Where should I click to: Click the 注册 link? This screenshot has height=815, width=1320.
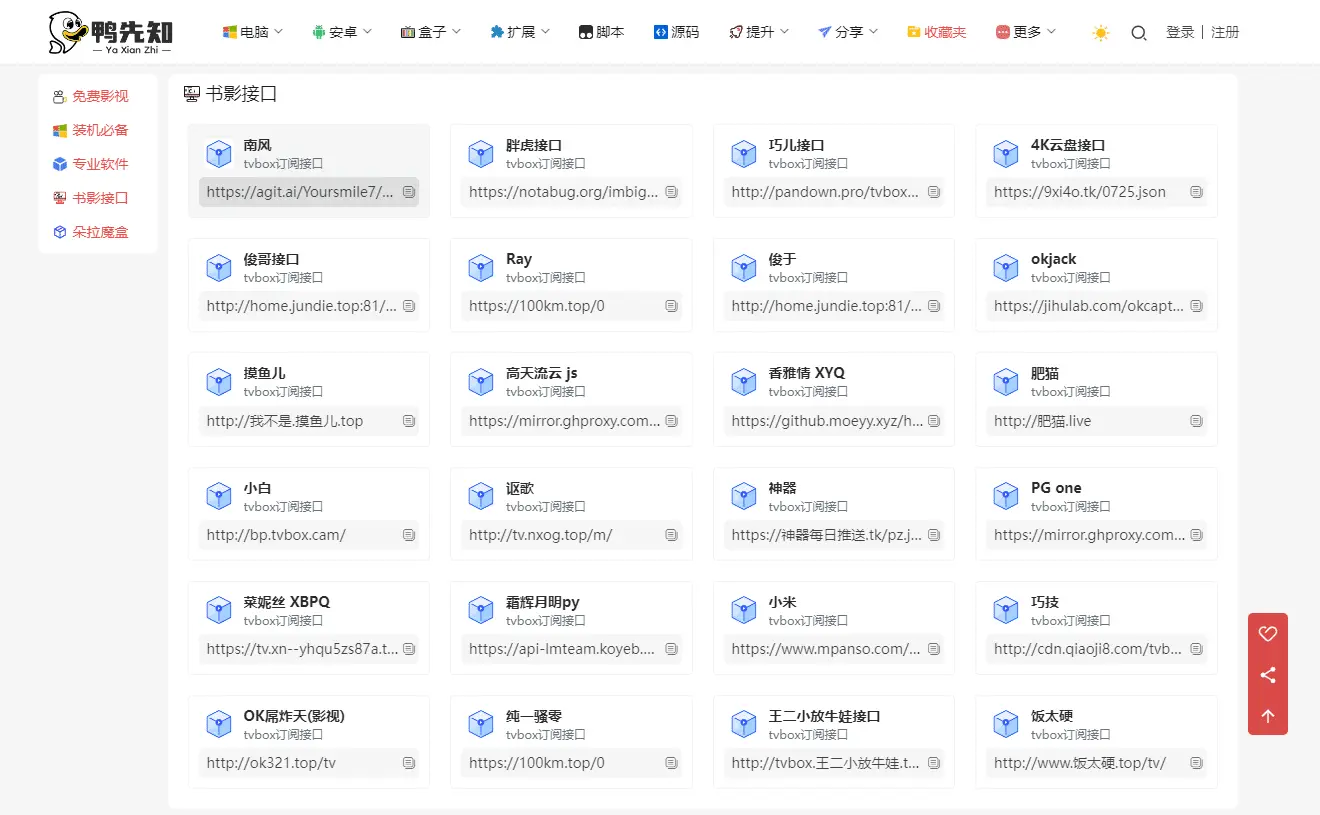point(1225,32)
